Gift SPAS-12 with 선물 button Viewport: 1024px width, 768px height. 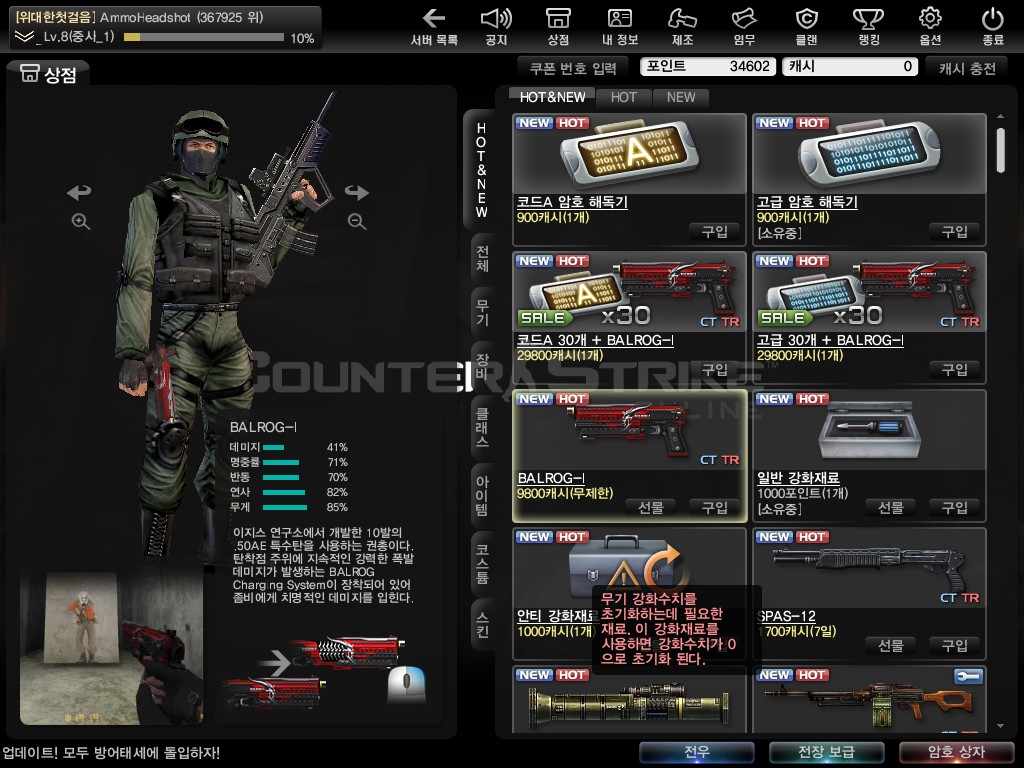pyautogui.click(x=890, y=646)
